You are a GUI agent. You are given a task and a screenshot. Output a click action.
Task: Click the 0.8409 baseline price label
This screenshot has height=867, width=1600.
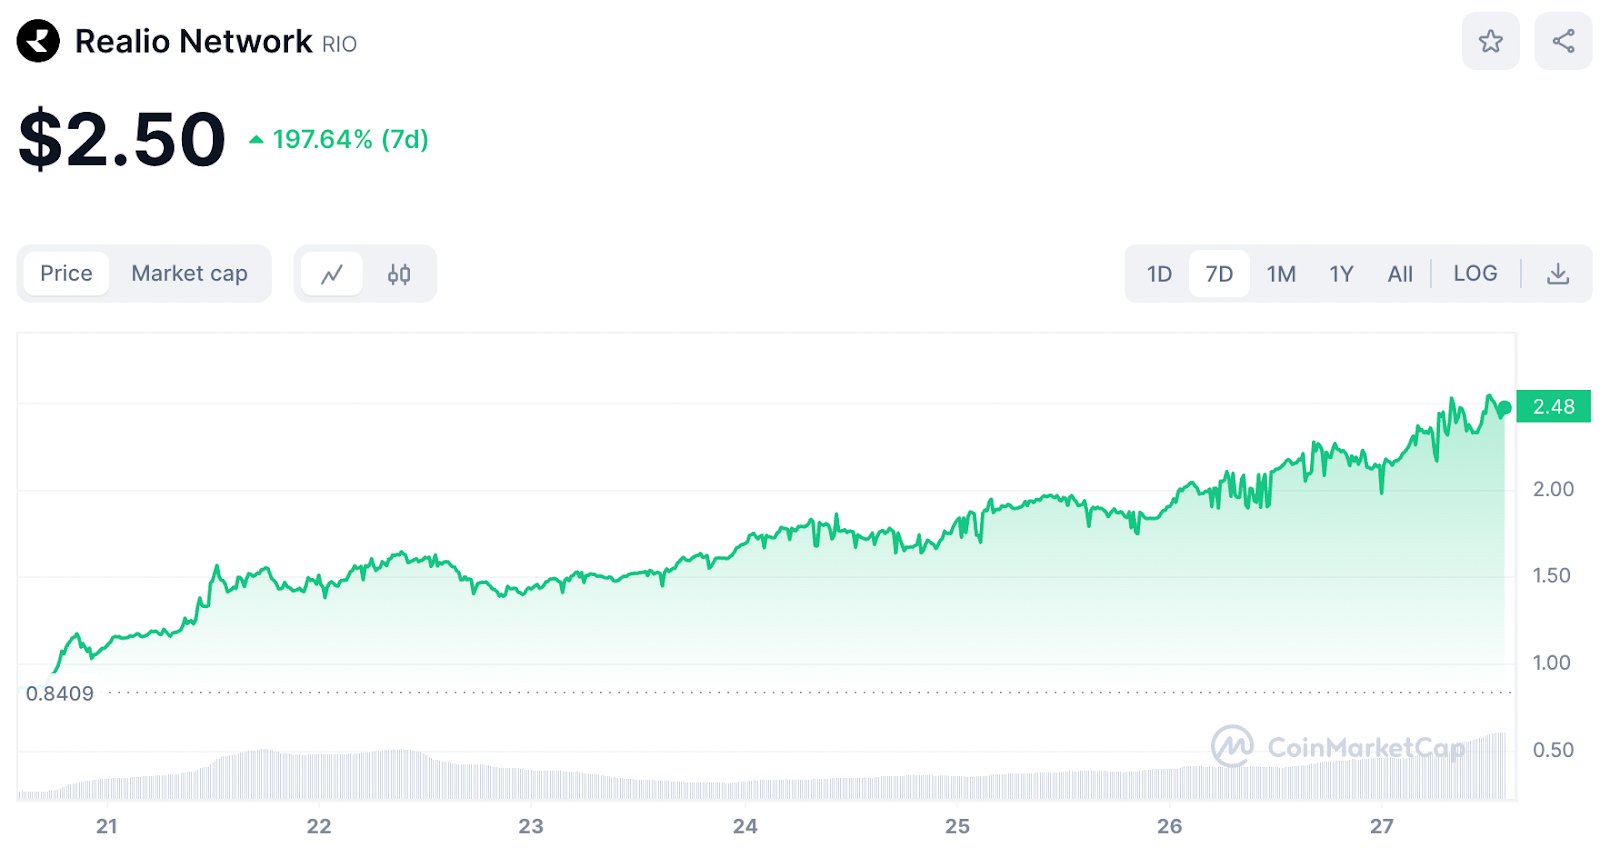[x=60, y=693]
